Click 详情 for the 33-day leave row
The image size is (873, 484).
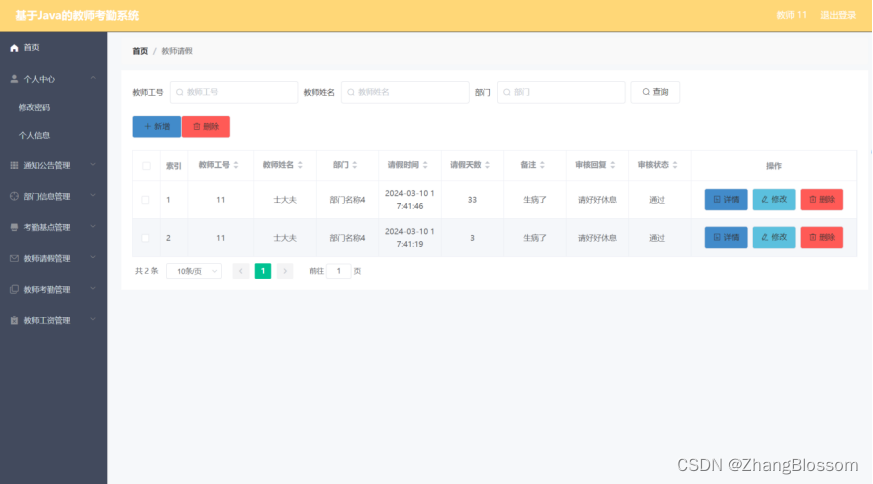pos(726,199)
